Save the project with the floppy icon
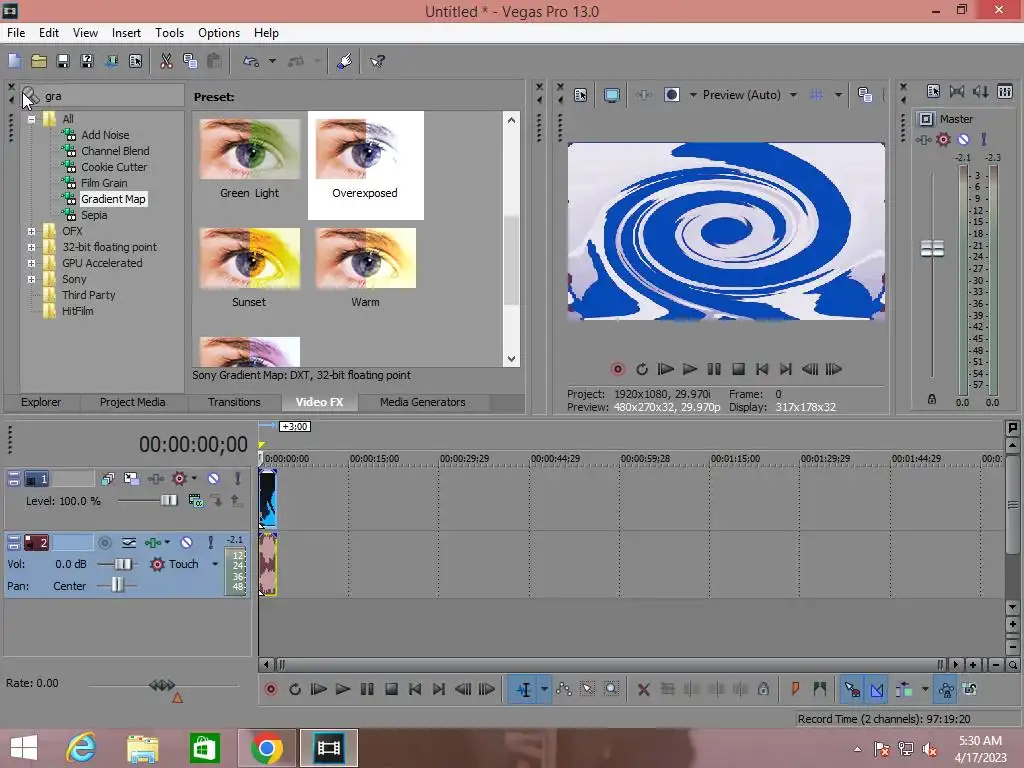 (x=63, y=61)
